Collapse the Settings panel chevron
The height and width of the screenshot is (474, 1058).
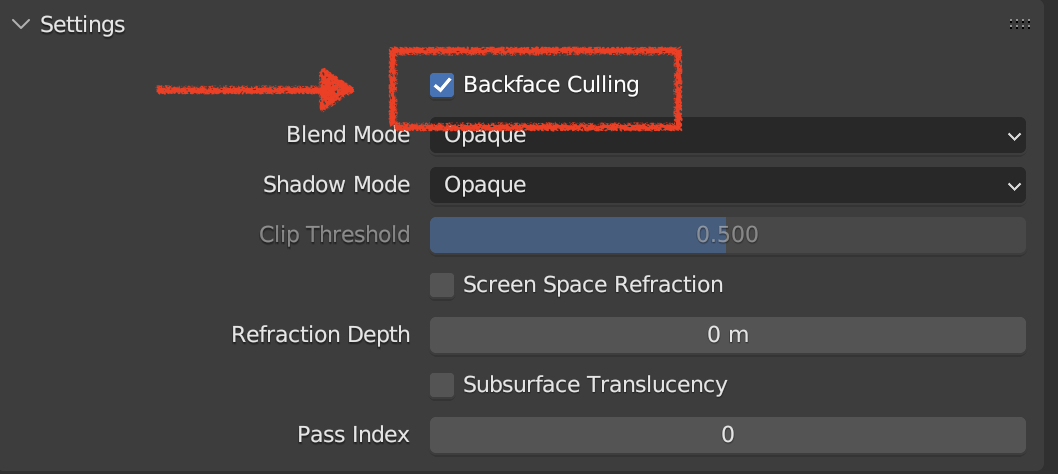tap(22, 25)
